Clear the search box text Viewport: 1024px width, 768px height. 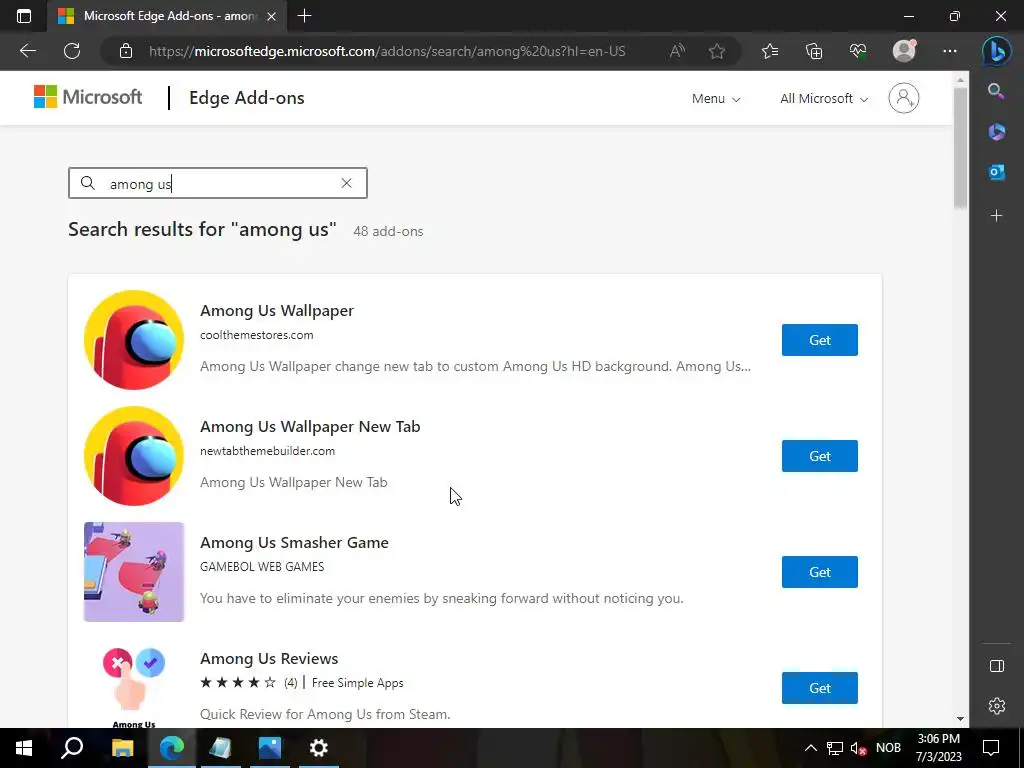click(346, 184)
